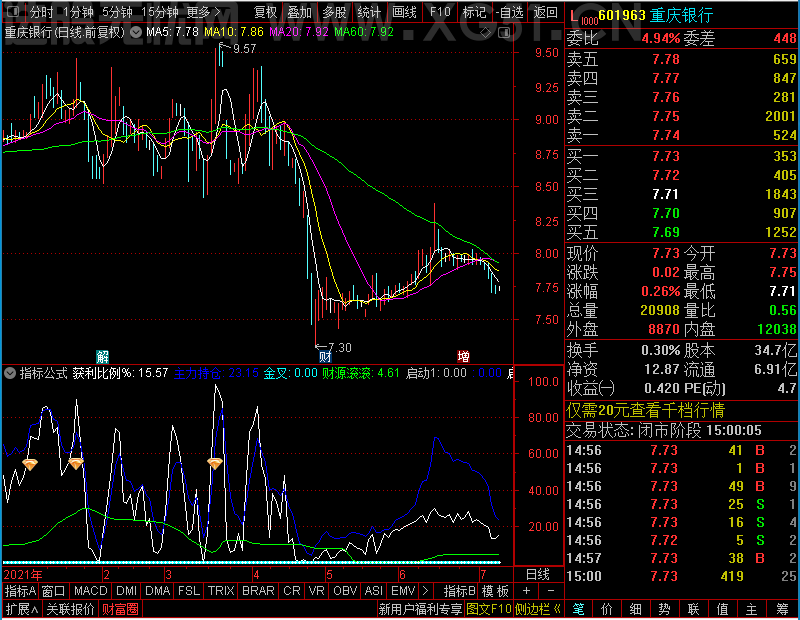
Task: Click the 日线 period label
Action: coord(538,575)
